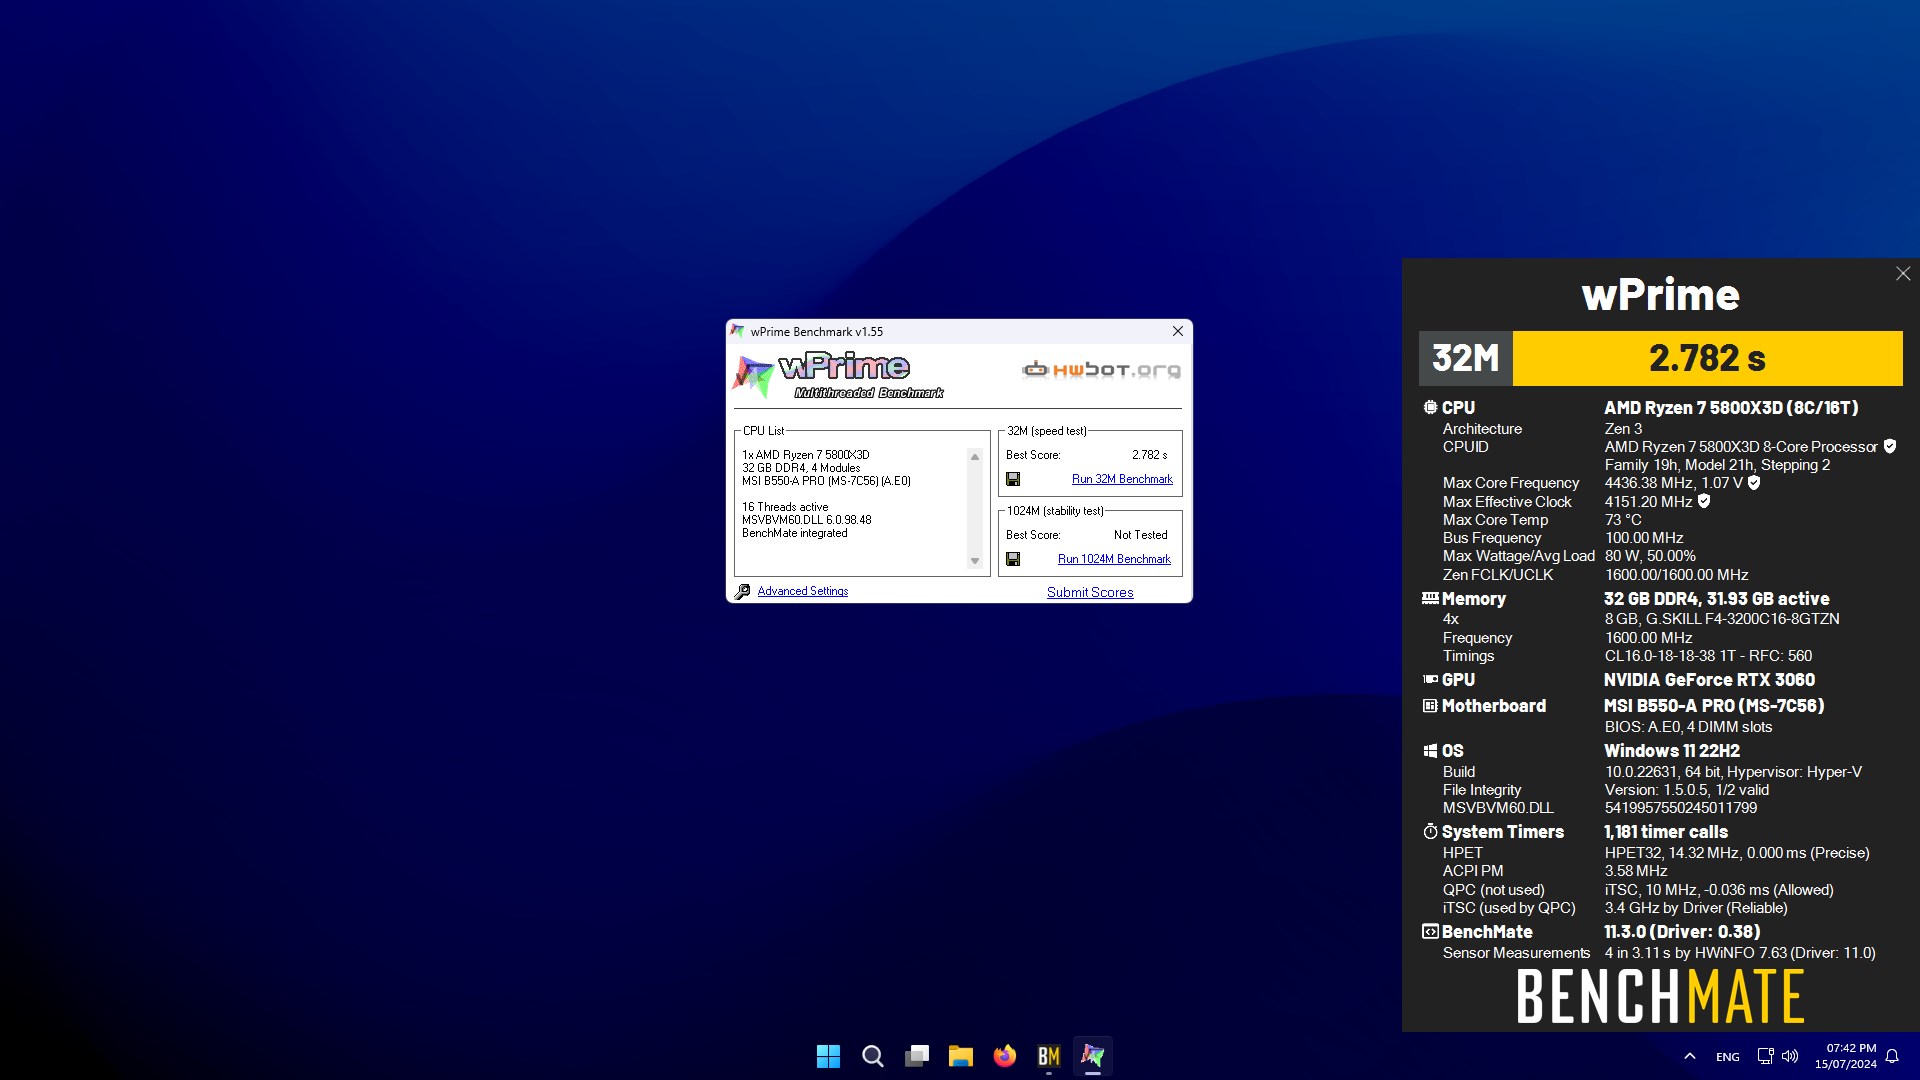1920x1080 pixels.
Task: Click the OS Windows icon in BenchMate panel
Action: point(1430,751)
